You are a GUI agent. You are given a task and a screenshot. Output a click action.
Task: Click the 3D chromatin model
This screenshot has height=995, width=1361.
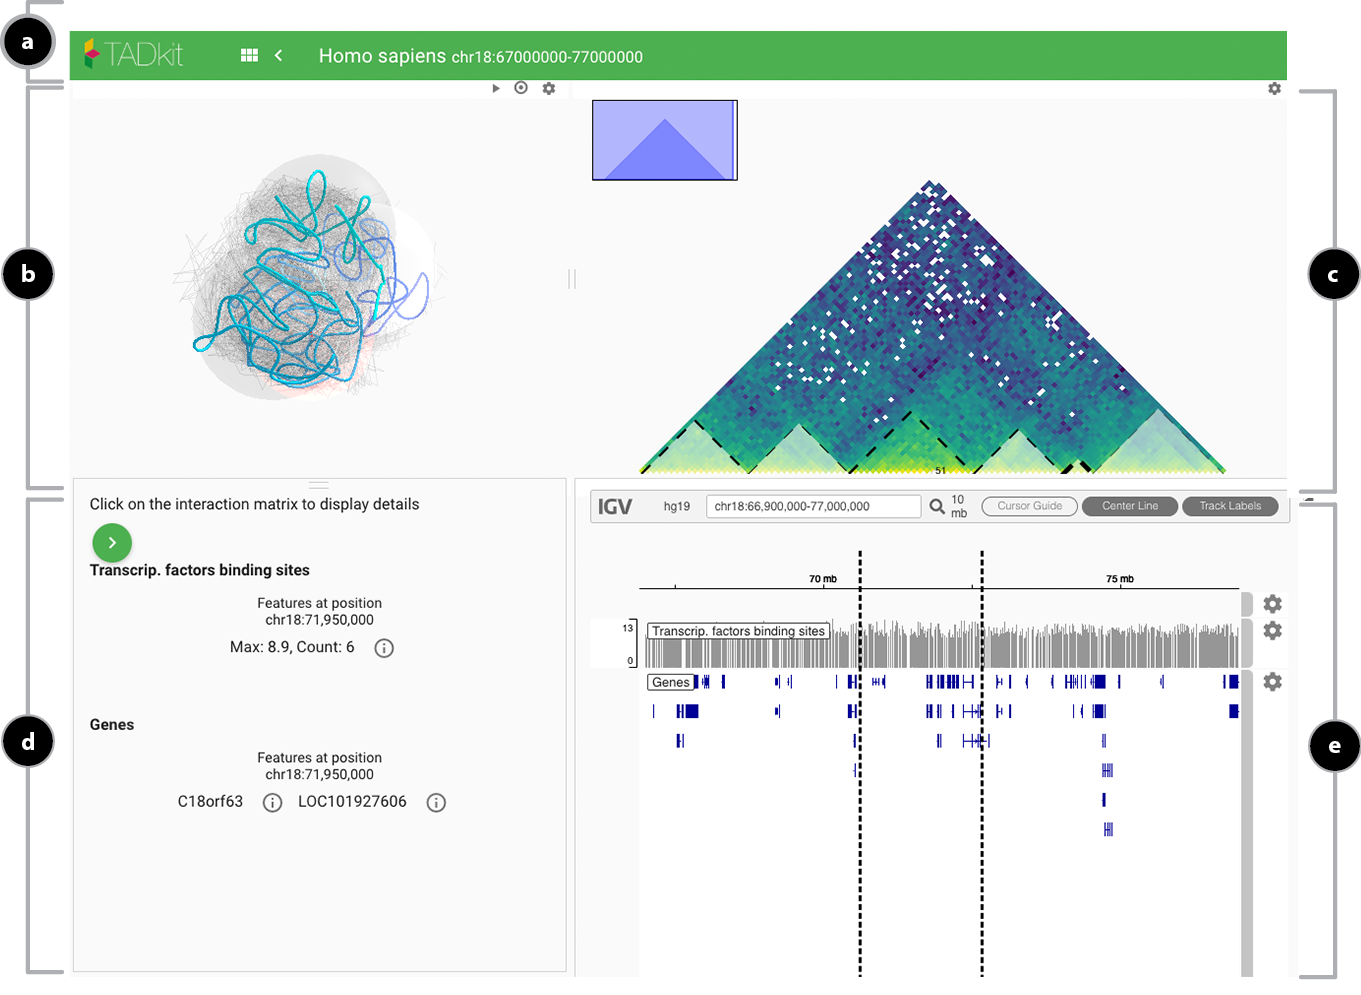click(310, 277)
